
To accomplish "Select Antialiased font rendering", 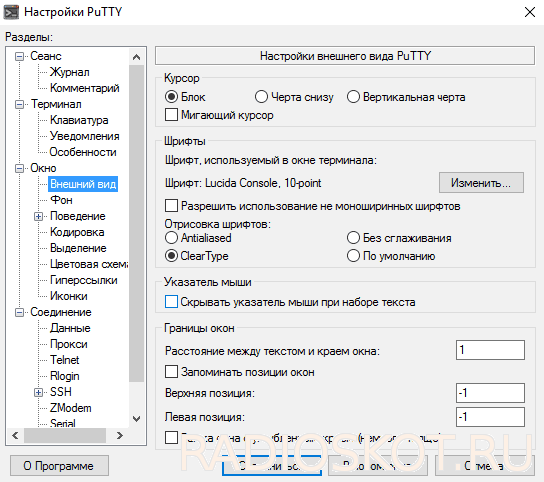I will 171,238.
